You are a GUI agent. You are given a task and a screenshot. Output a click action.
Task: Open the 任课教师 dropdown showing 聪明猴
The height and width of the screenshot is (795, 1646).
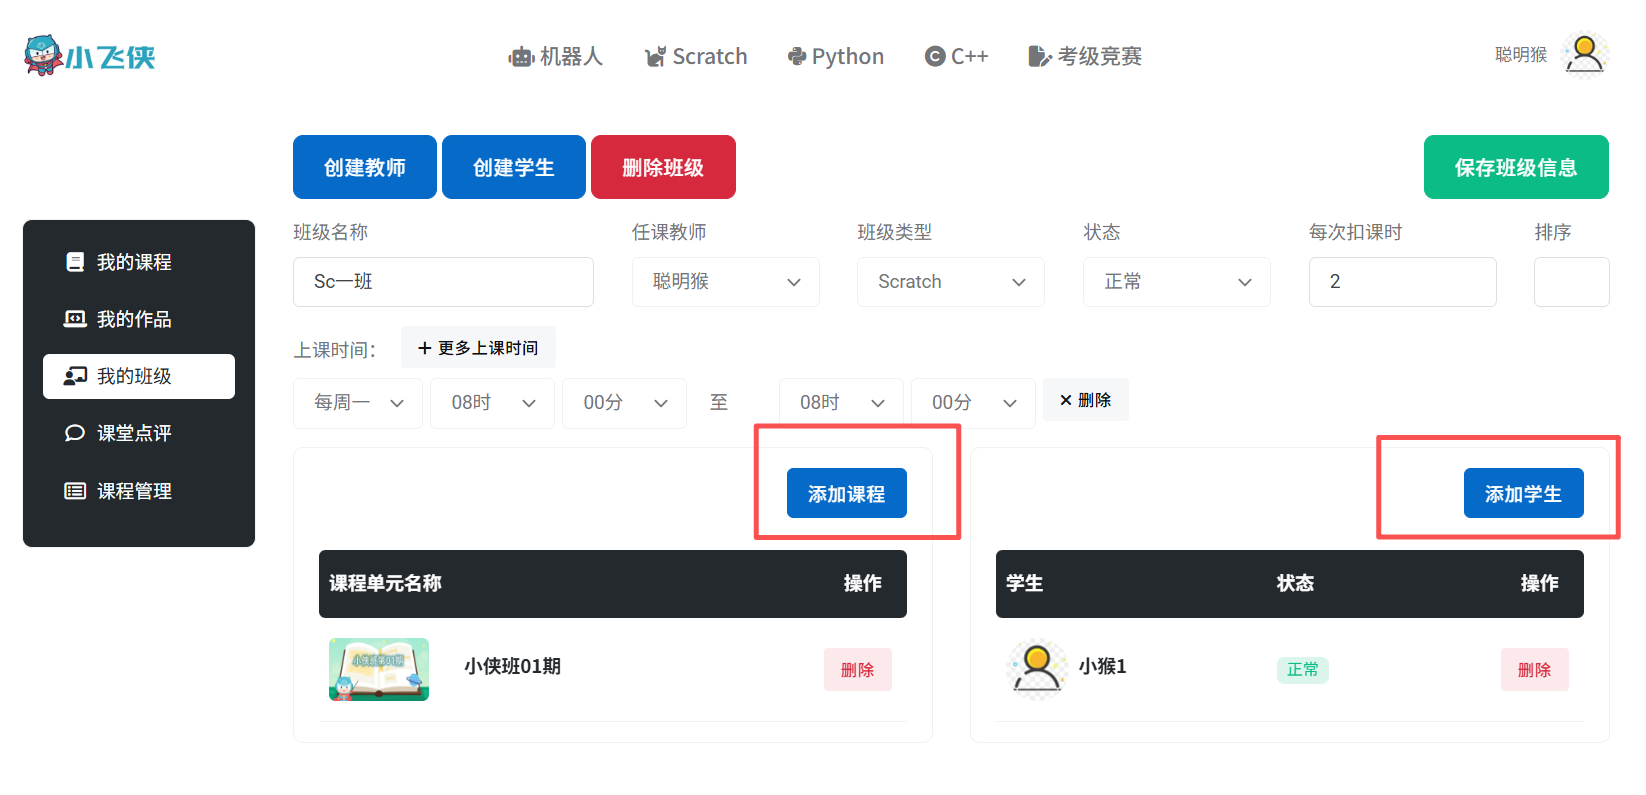point(726,282)
